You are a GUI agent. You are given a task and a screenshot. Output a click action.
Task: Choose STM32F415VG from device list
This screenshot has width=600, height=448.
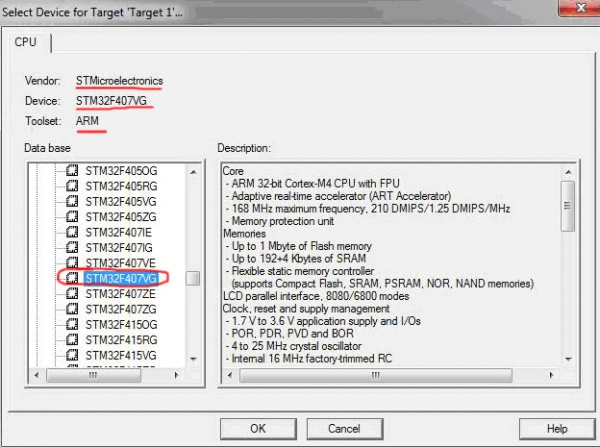pyautogui.click(x=121, y=355)
